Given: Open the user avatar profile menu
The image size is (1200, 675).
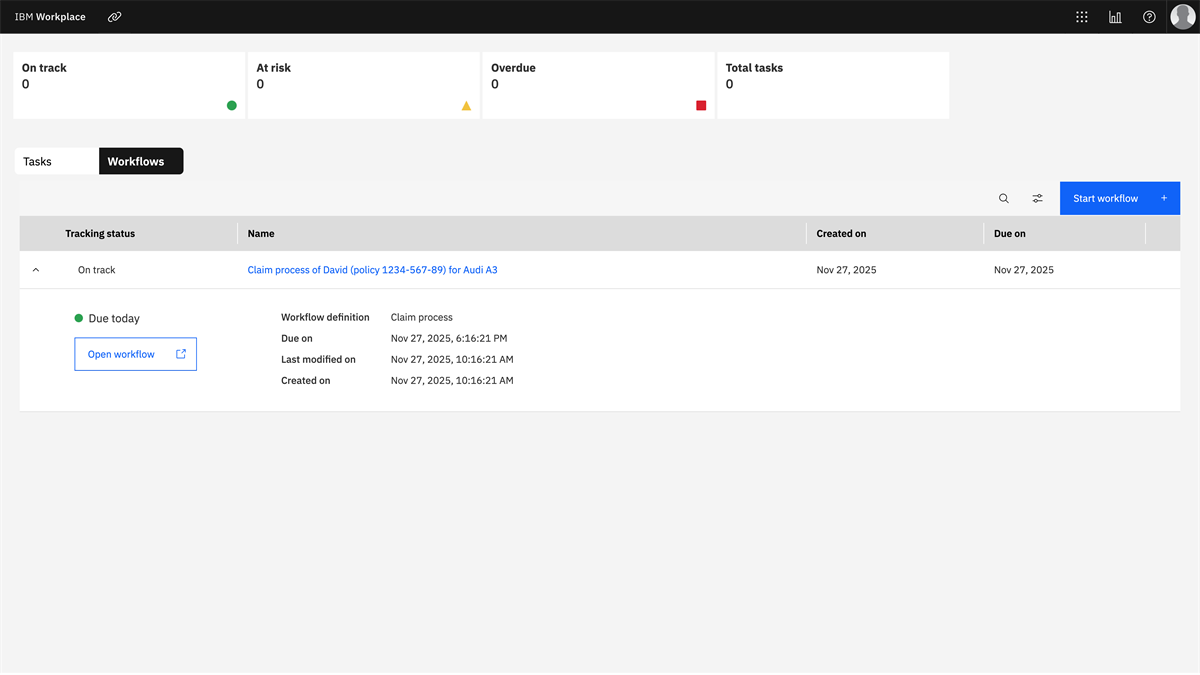Looking at the screenshot, I should click(x=1183, y=17).
